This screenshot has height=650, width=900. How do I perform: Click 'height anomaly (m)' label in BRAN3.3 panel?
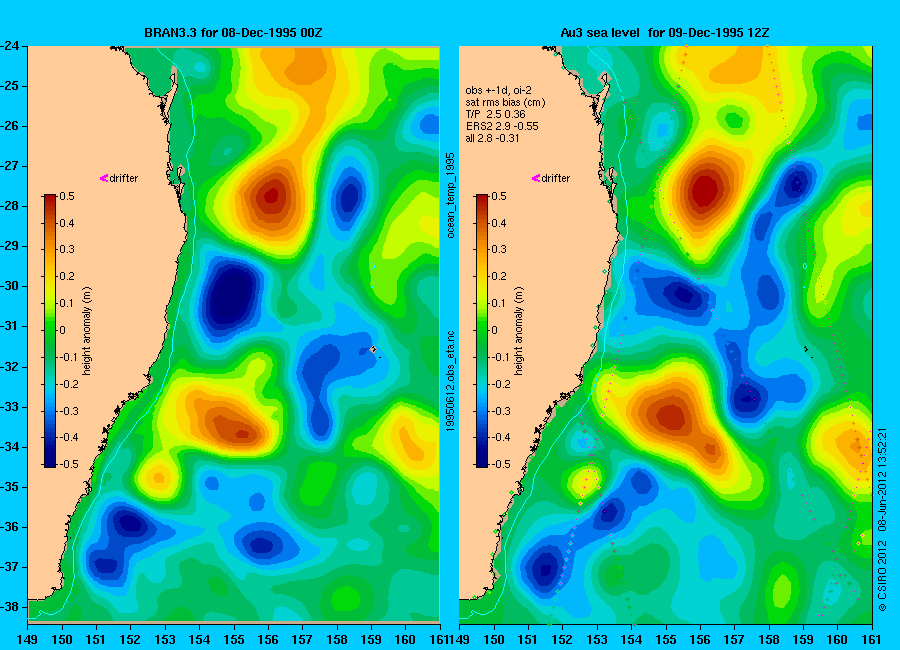pyautogui.click(x=87, y=331)
